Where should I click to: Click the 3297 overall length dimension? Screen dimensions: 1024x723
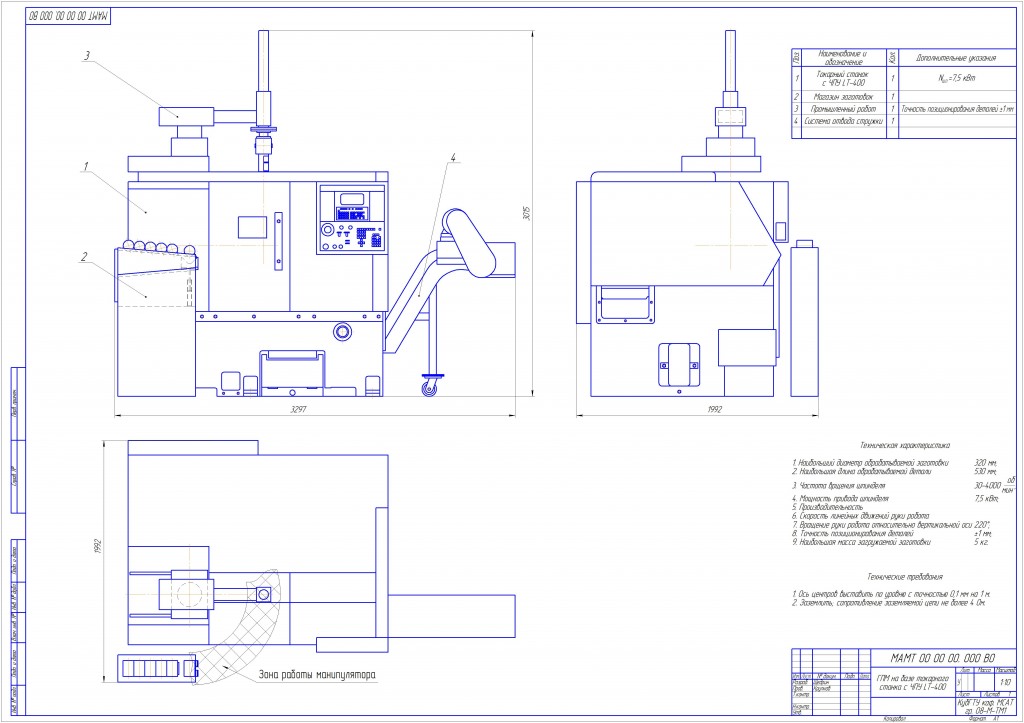(x=298, y=409)
